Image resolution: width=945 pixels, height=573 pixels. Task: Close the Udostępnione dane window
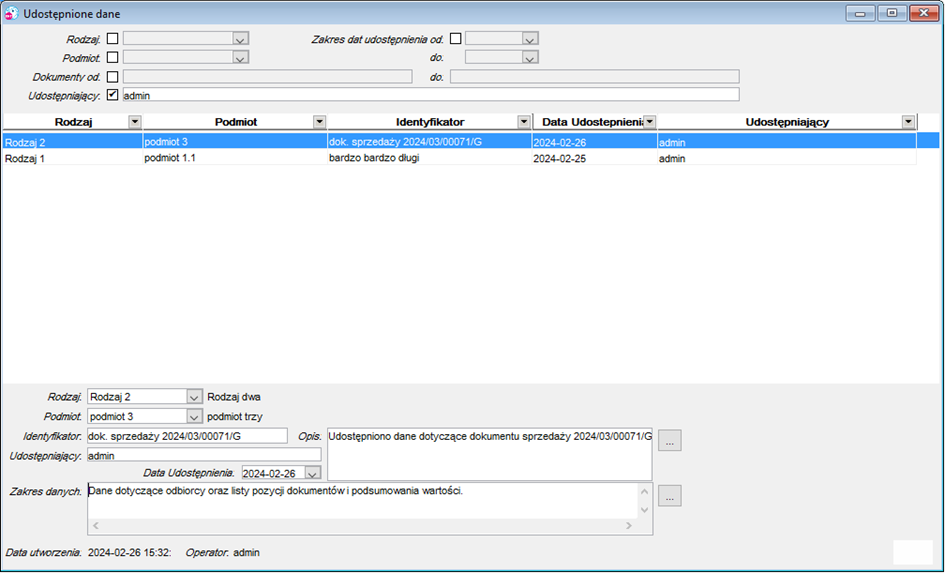(924, 13)
